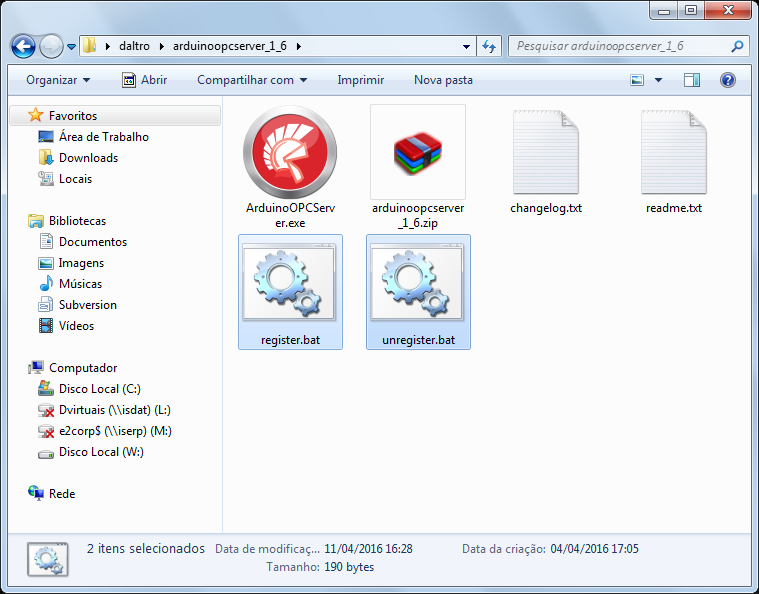Select the readme.txt file icon
Screen dimensions: 759x594
pyautogui.click(x=673, y=152)
